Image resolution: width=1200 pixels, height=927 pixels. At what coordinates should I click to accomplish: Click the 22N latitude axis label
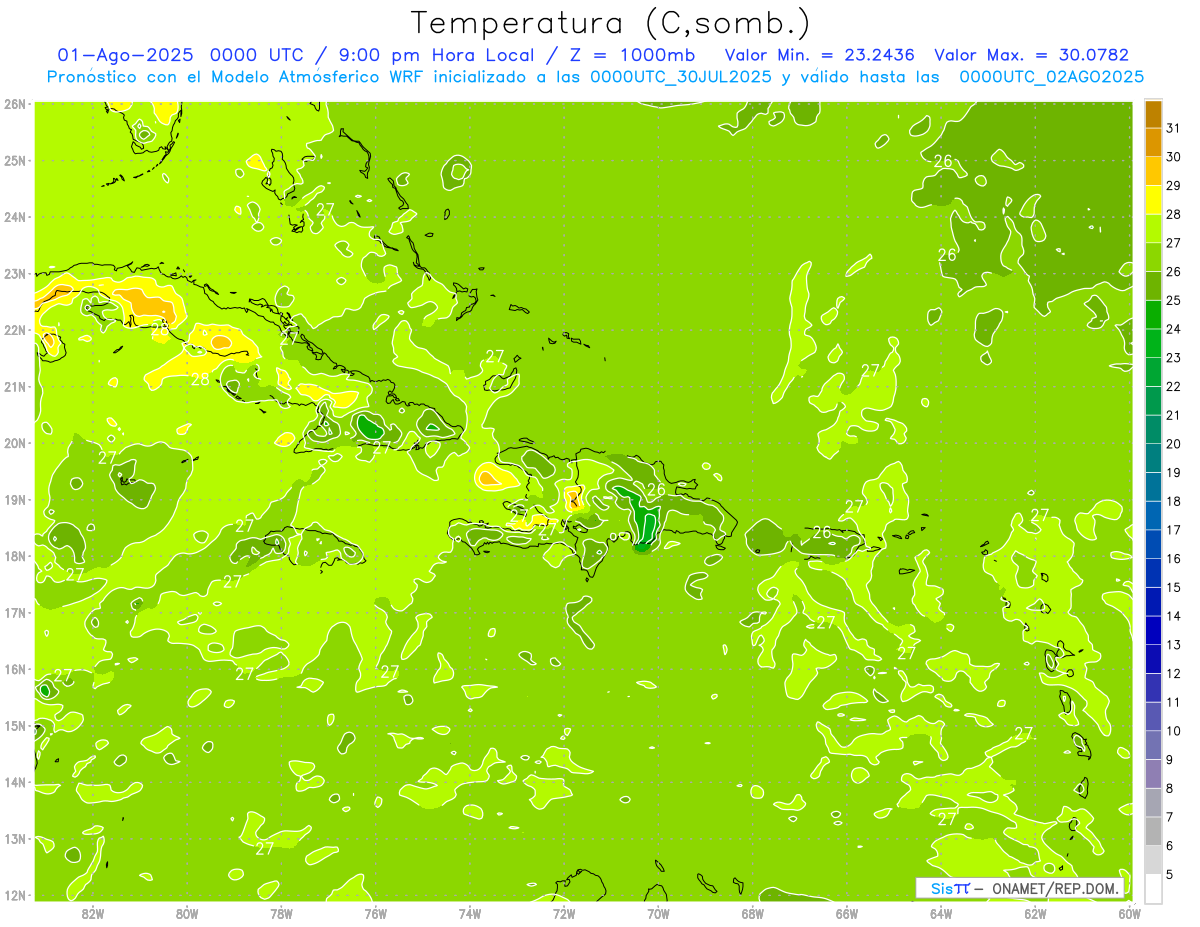click(15, 330)
